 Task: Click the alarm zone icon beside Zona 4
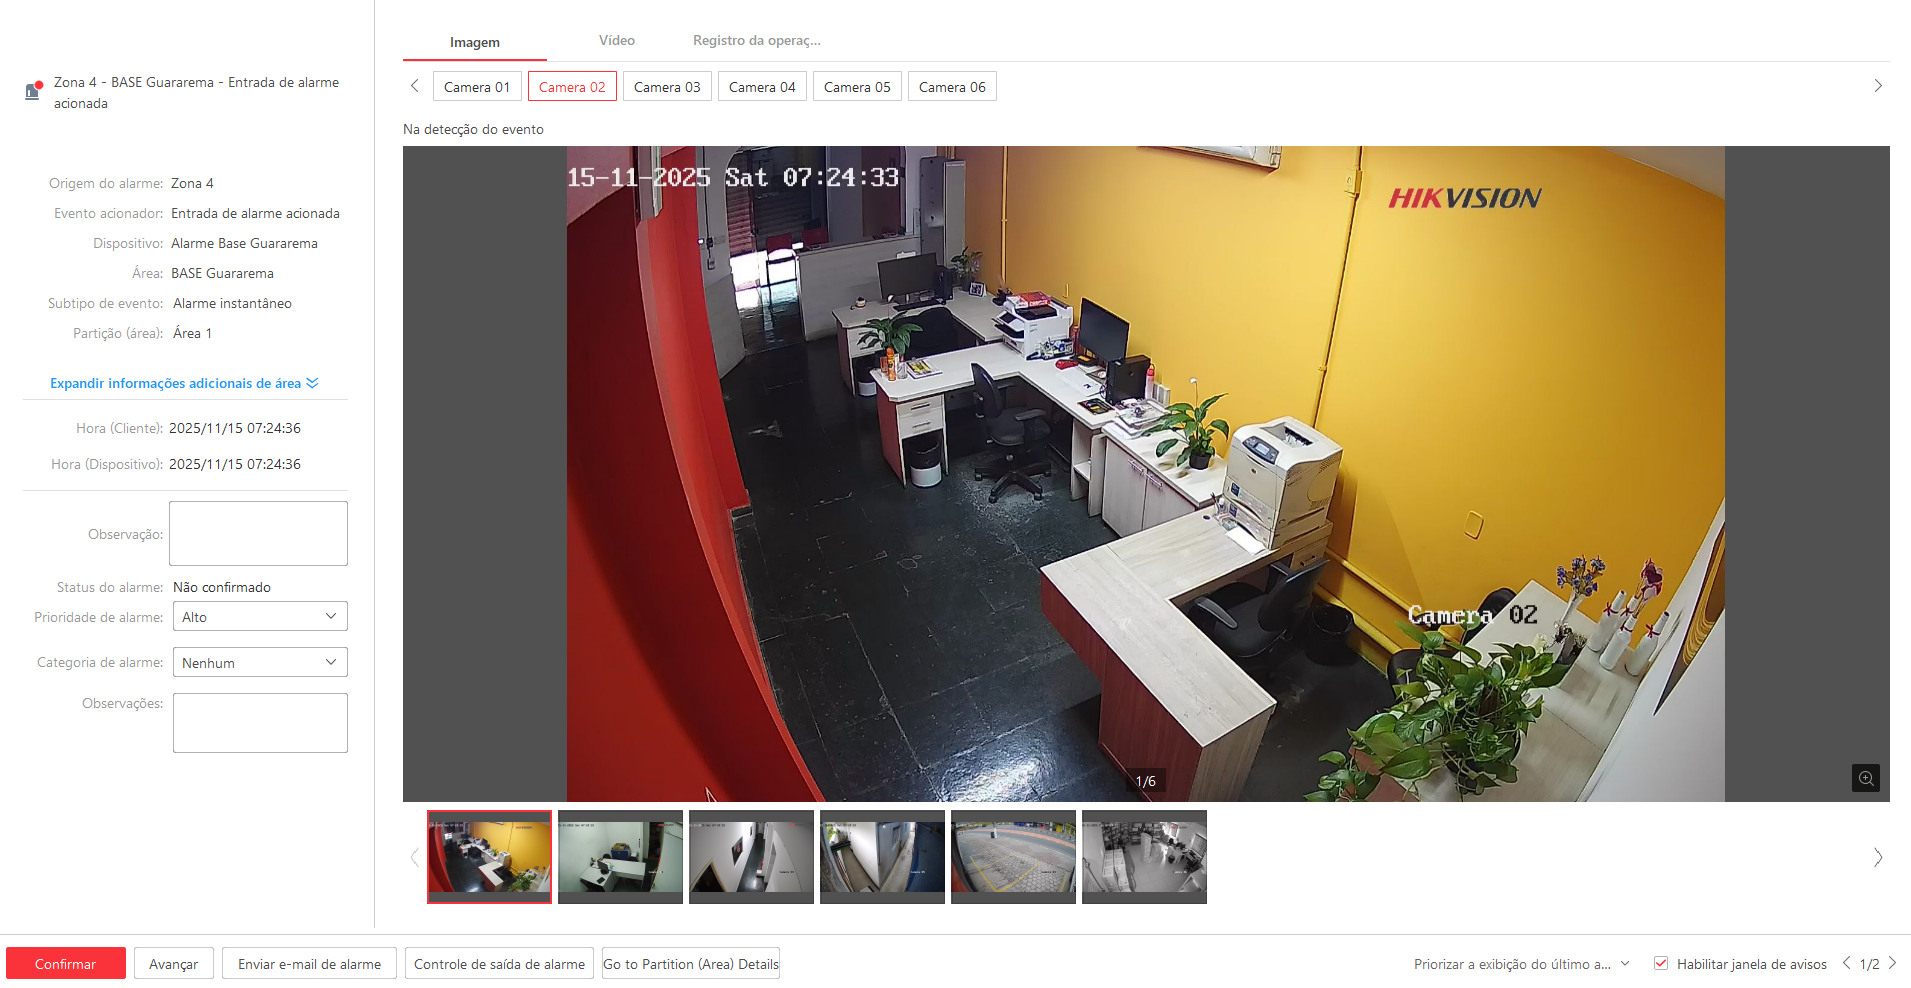pyautogui.click(x=33, y=91)
